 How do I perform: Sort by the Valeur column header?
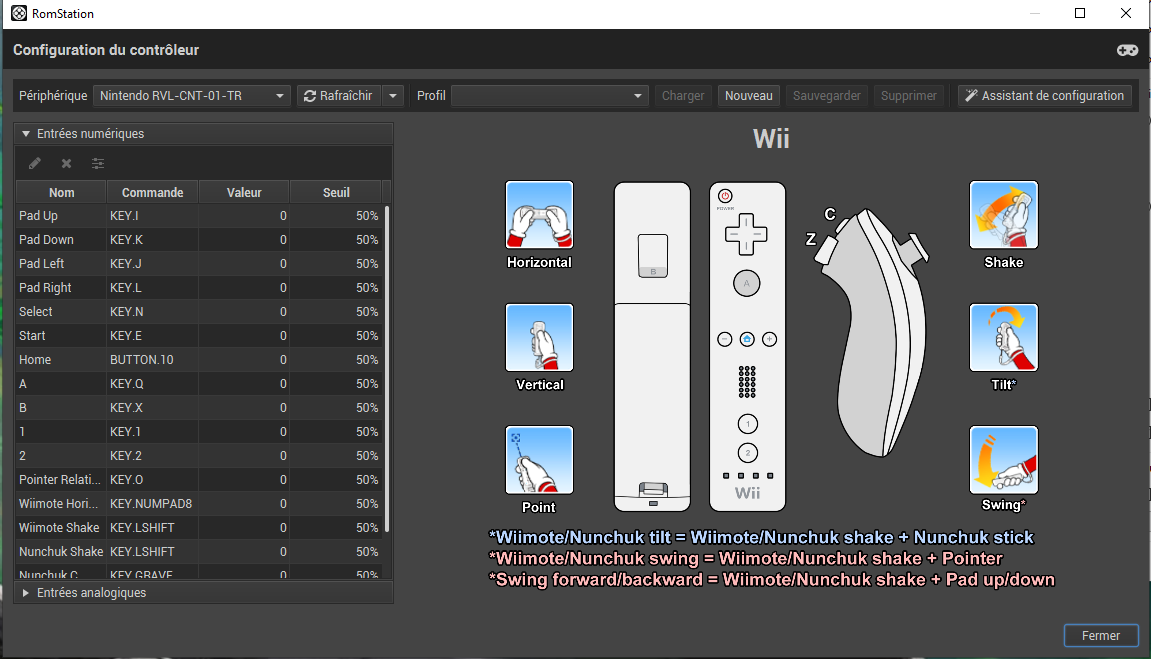click(x=244, y=192)
